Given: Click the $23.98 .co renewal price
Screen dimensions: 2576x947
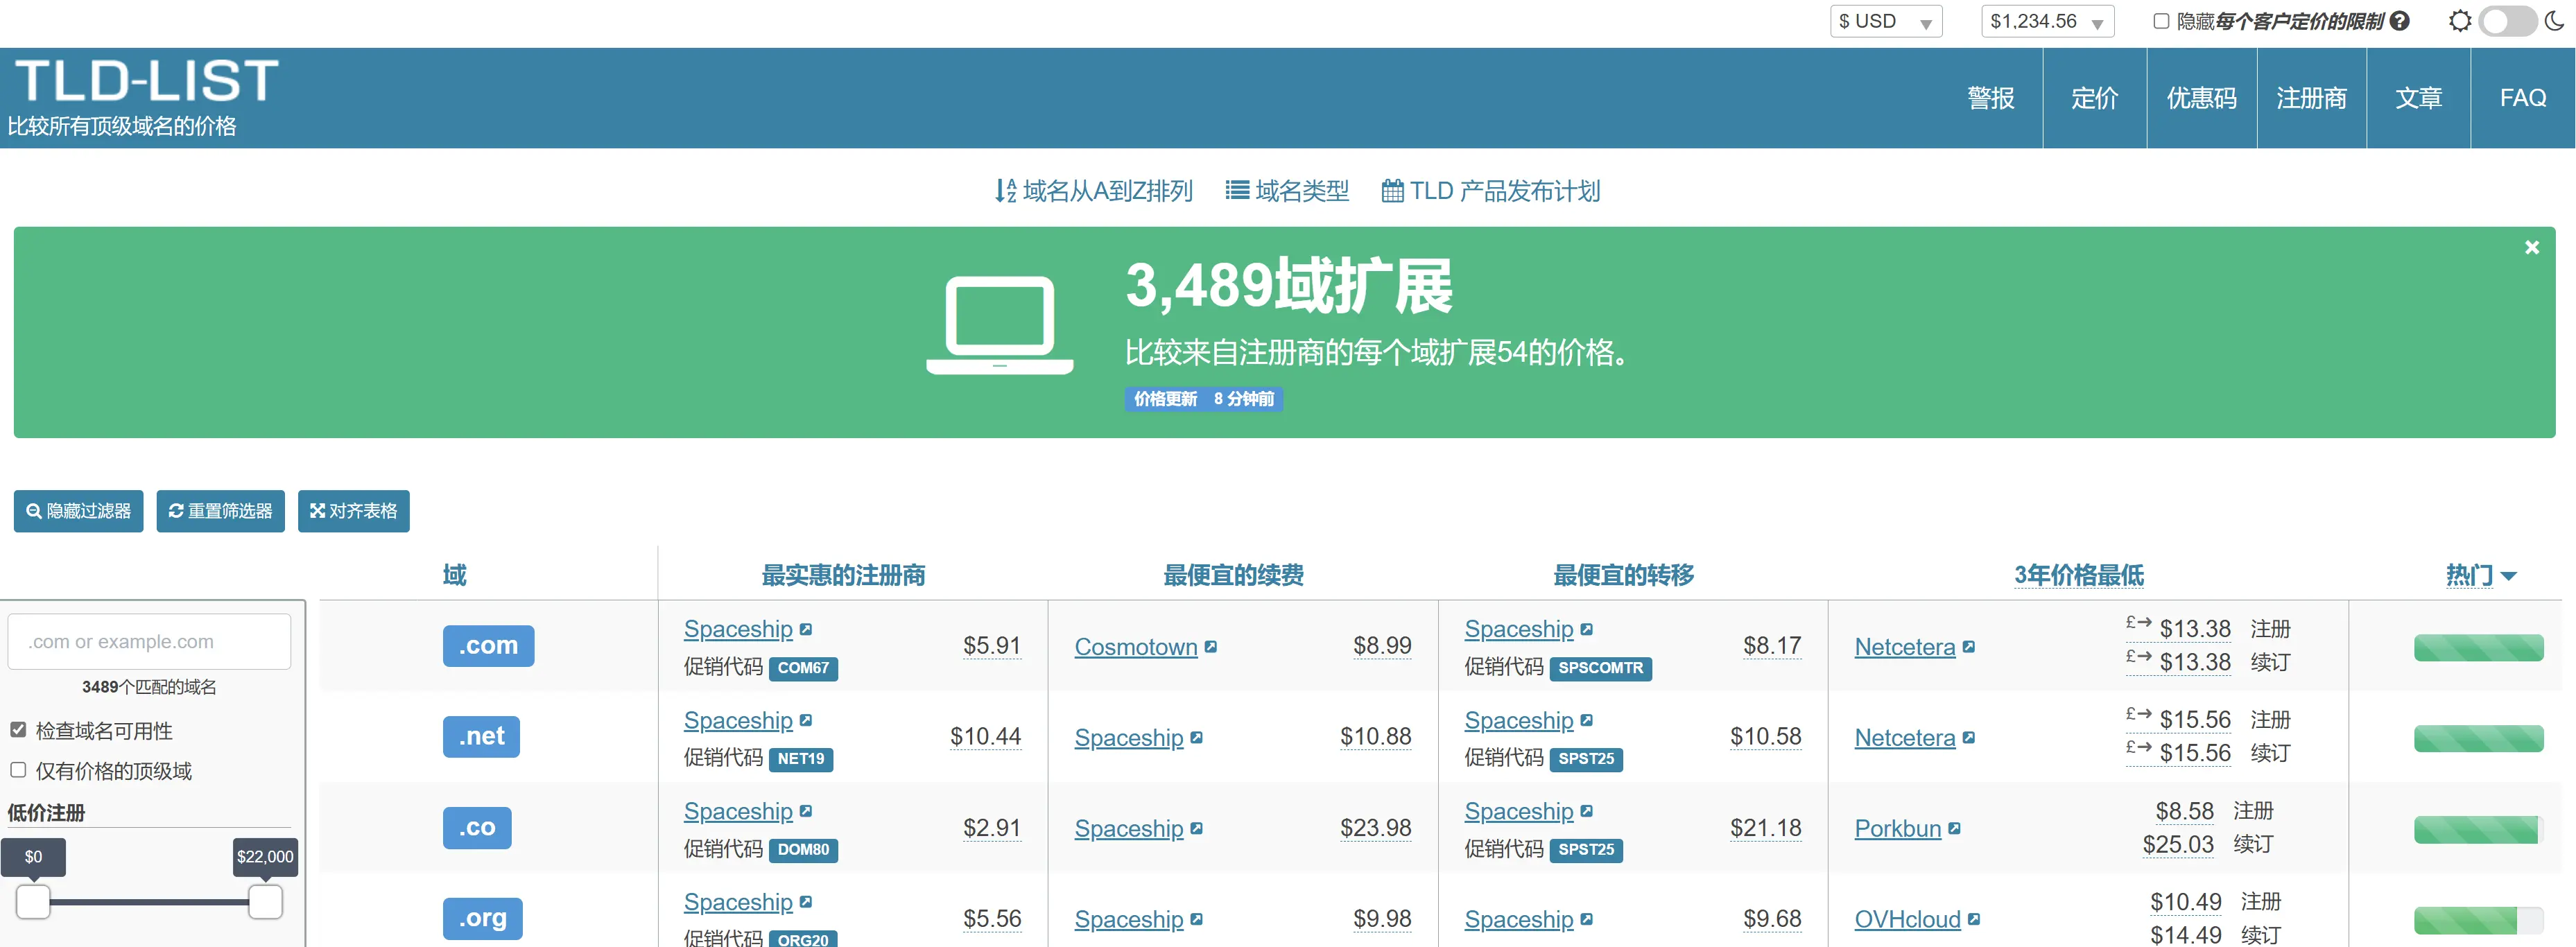Looking at the screenshot, I should [x=1375, y=828].
